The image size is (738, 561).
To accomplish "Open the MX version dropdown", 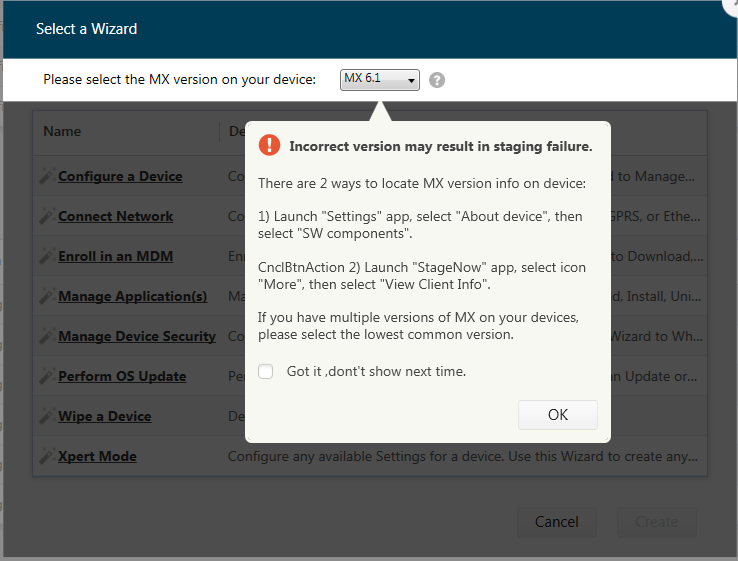I will click(380, 79).
